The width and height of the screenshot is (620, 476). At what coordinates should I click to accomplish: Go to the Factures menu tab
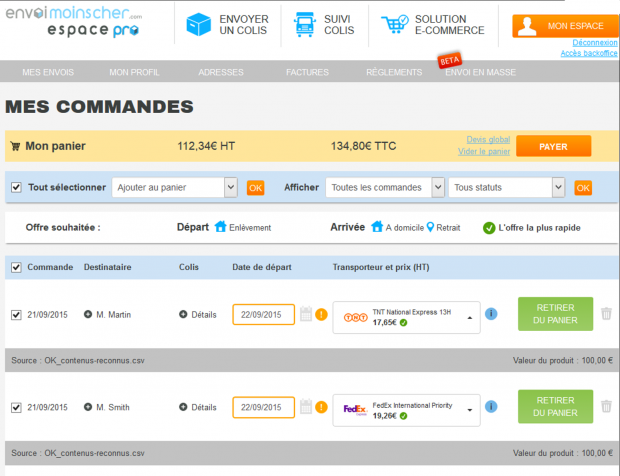click(307, 72)
